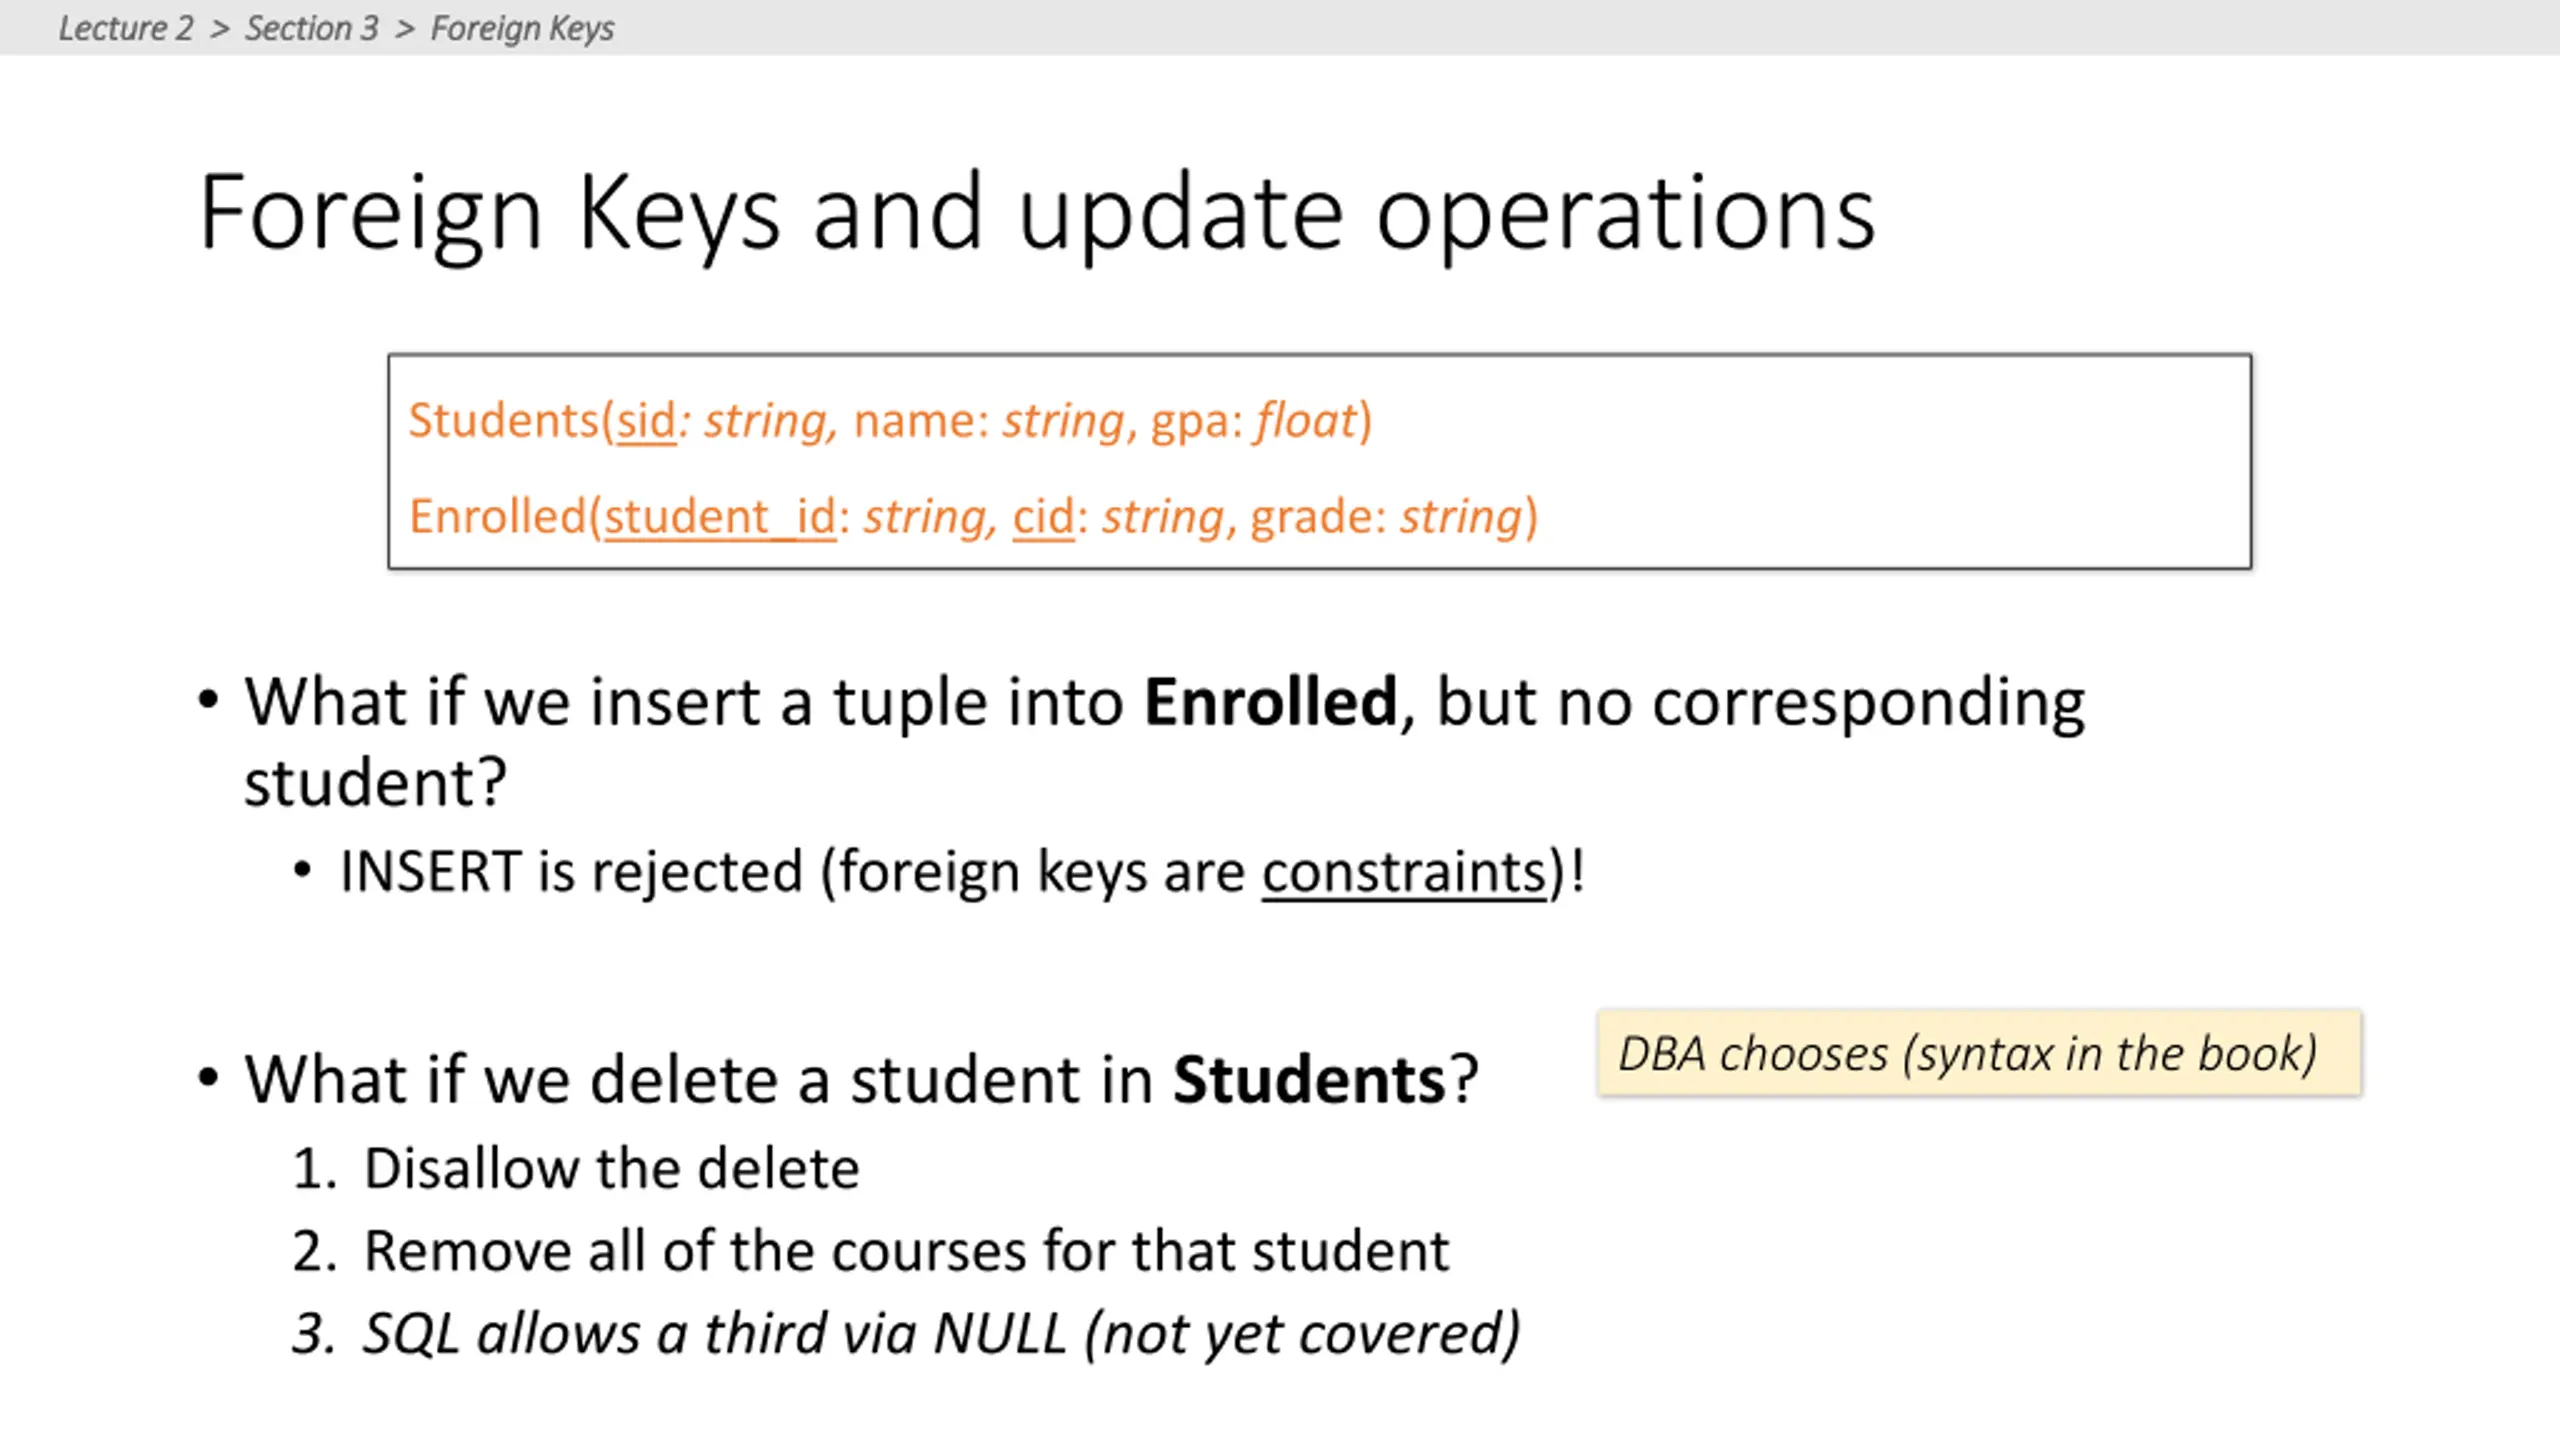This screenshot has height=1440, width=2560.
Task: Click option 2 Remove all of the courses
Action: [x=870, y=1251]
